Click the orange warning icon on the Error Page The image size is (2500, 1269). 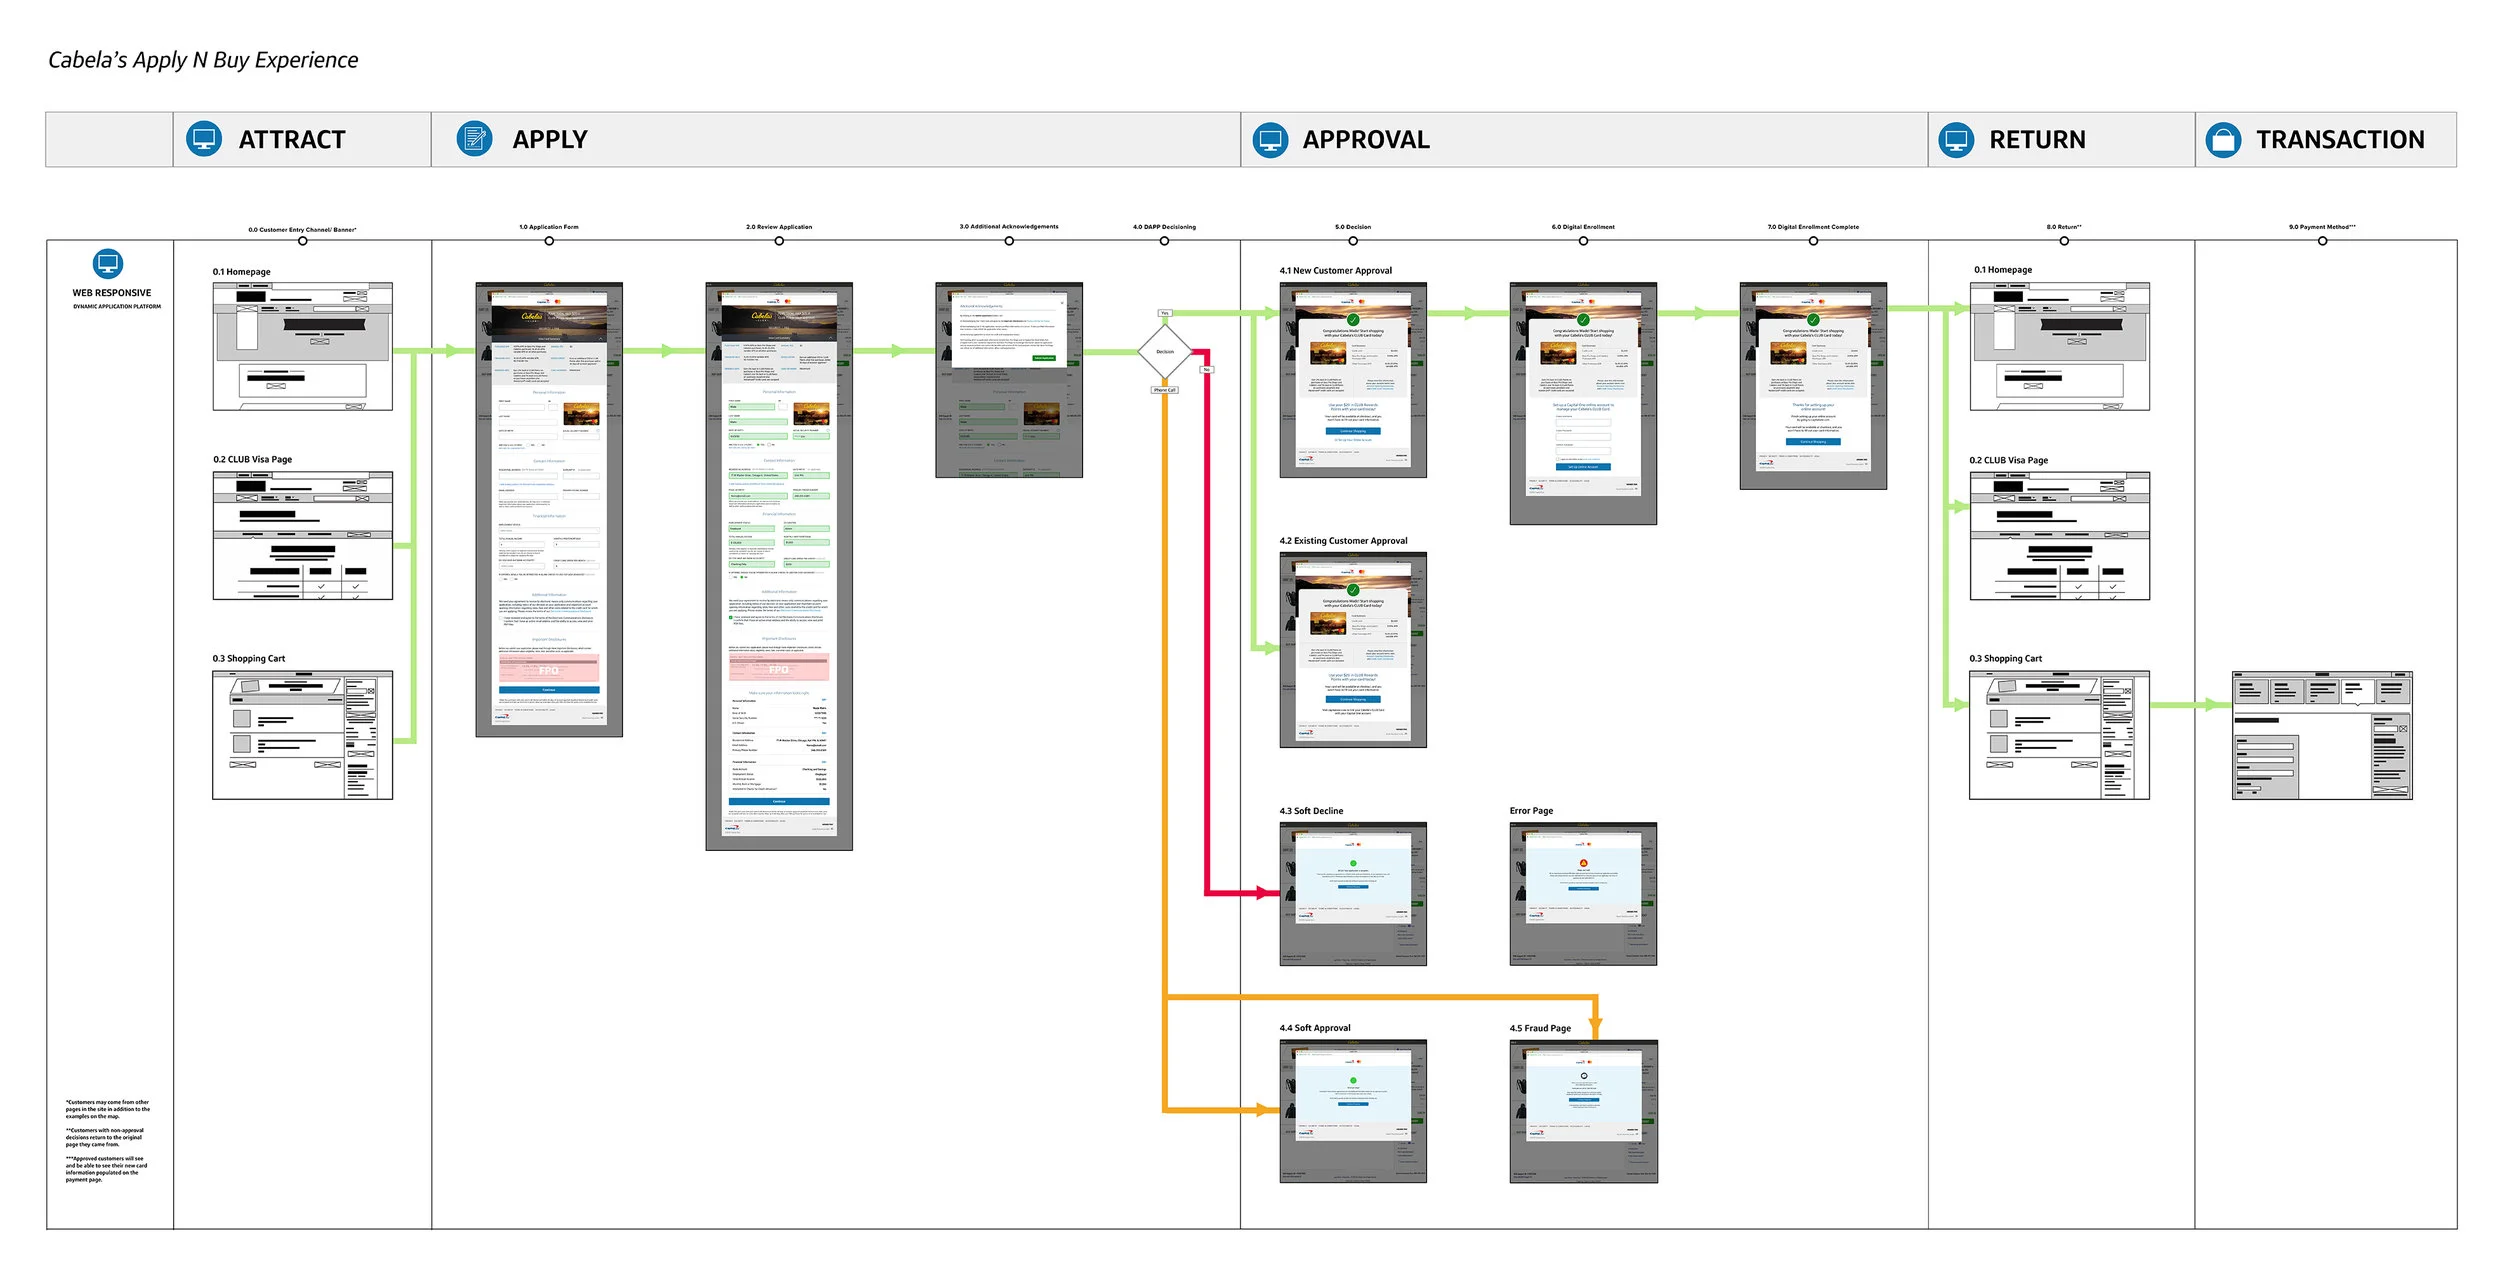tap(1583, 863)
